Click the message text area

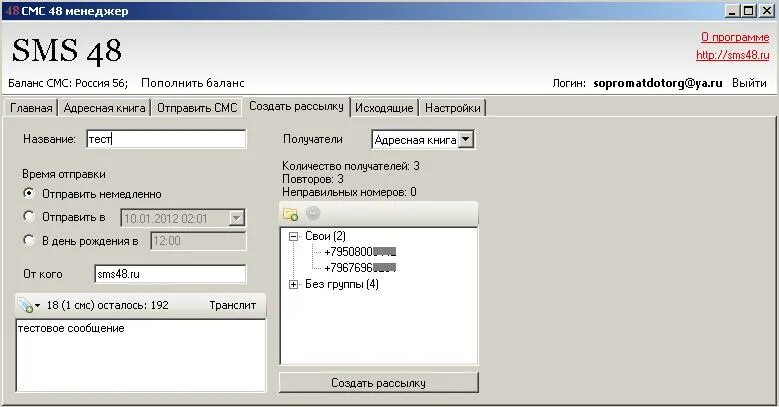[141, 356]
